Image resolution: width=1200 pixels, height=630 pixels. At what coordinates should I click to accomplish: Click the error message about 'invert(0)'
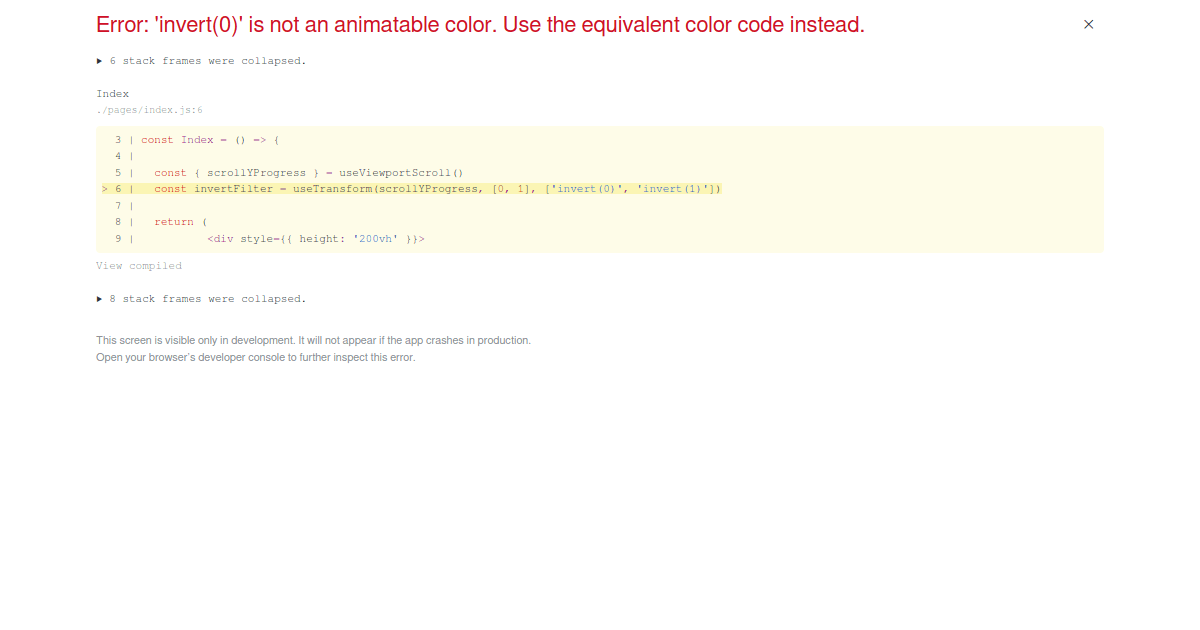point(478,24)
